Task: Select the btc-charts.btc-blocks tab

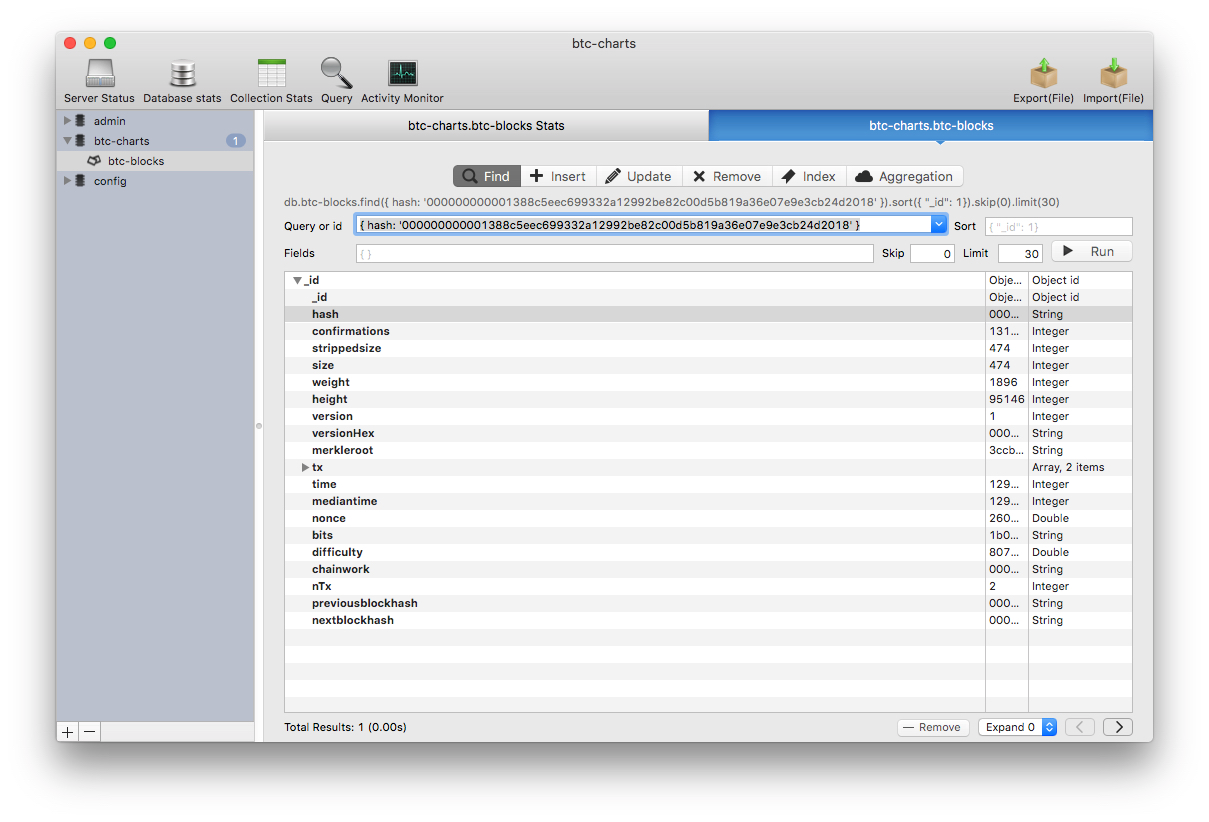Action: point(930,125)
